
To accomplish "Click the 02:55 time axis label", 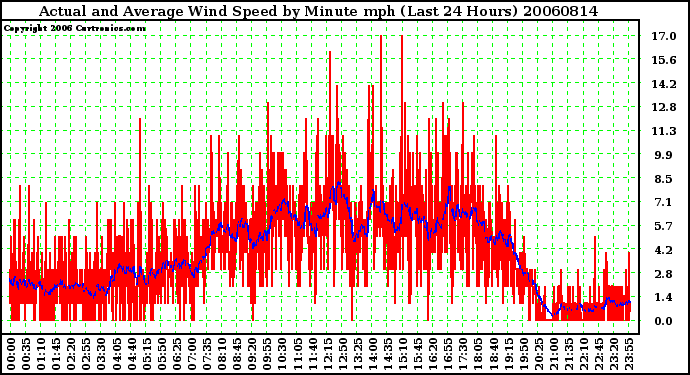I will (86, 354).
